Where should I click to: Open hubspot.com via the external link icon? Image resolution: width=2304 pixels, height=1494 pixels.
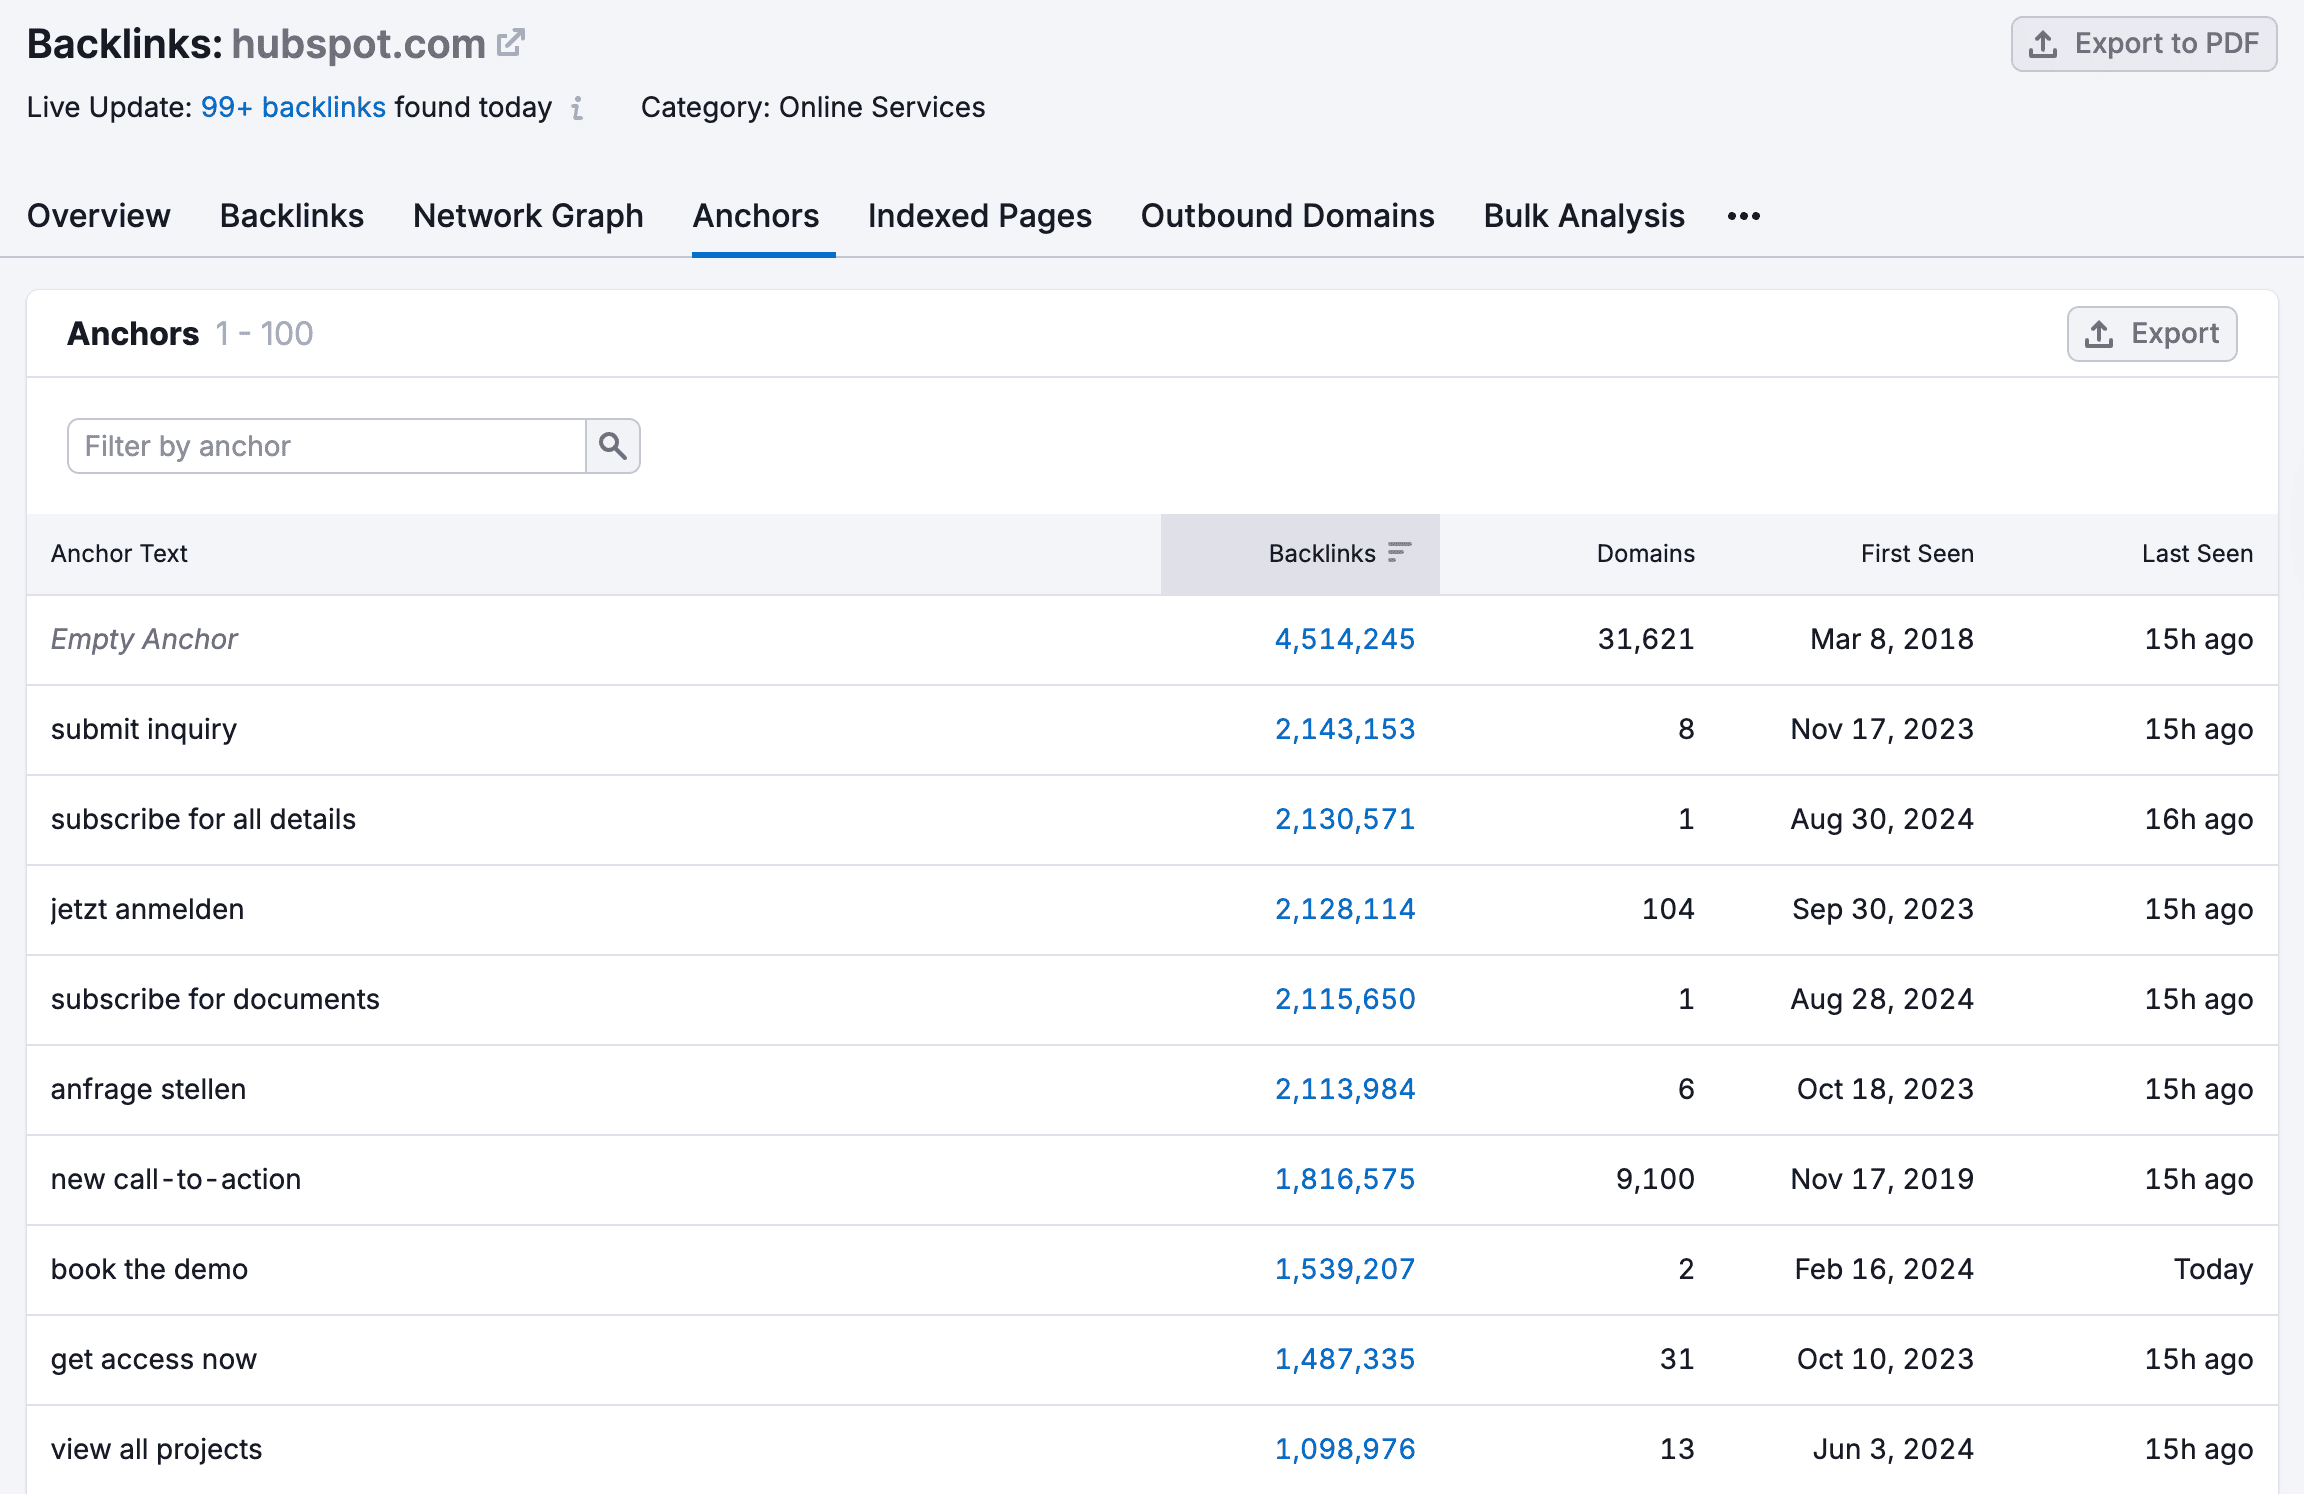511,41
